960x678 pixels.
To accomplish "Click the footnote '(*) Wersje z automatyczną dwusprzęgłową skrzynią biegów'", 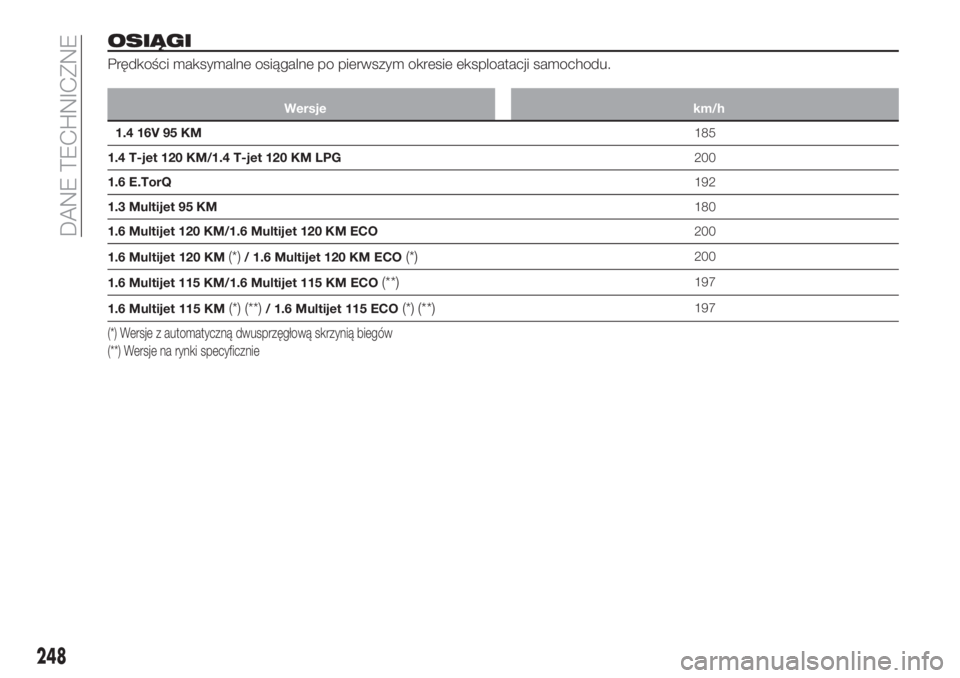I will [250, 334].
